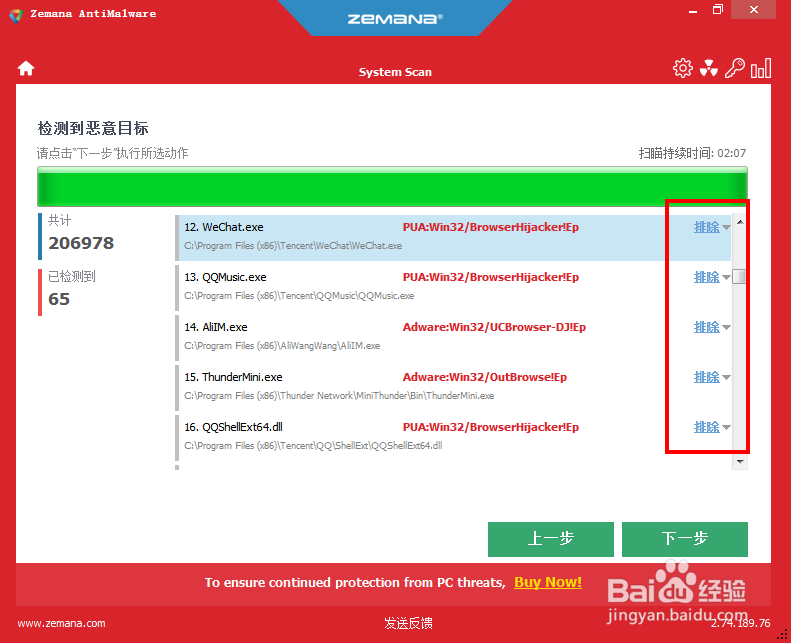Go to home screen via house icon

point(26,68)
